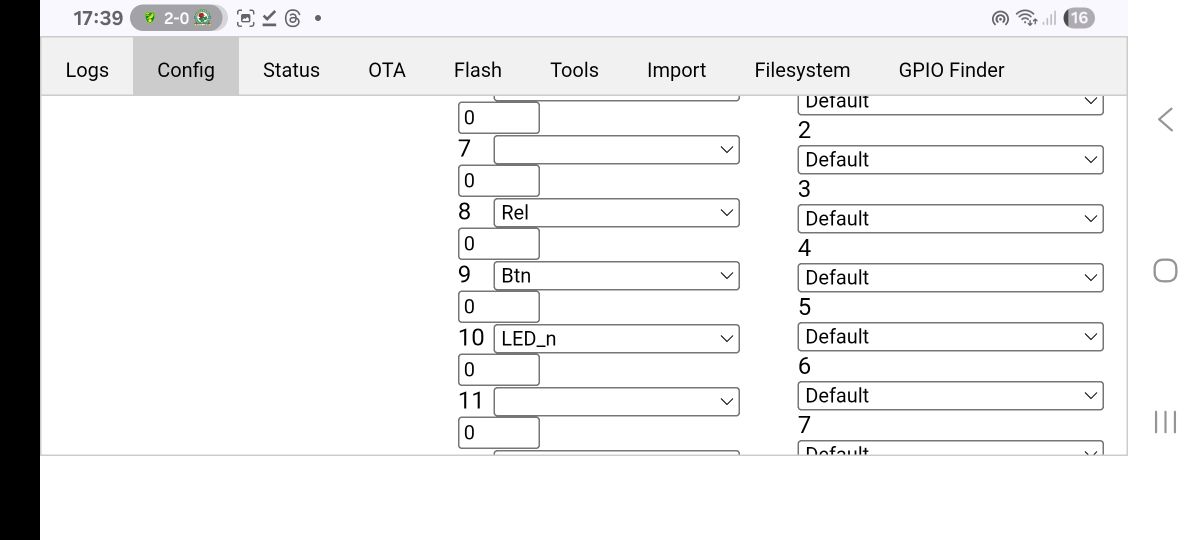
Task: Tap the Wi-Fi status icon
Action: coord(1025,18)
